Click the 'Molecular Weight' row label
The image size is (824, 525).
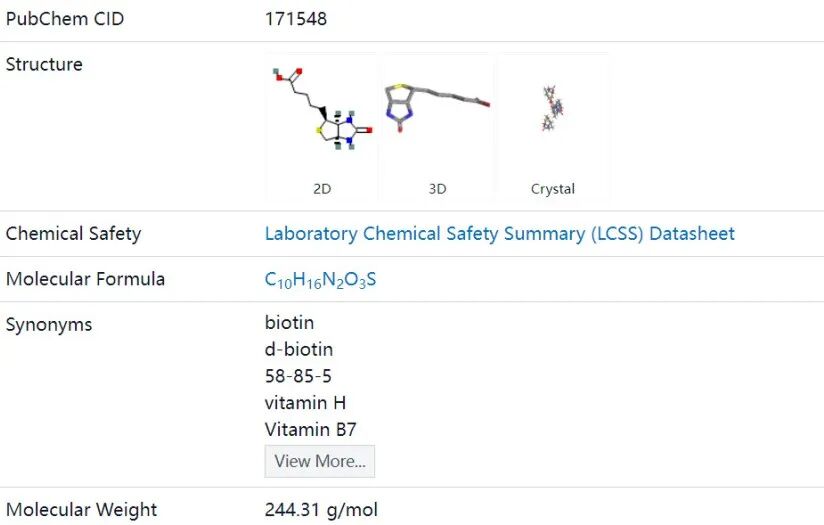click(x=81, y=510)
